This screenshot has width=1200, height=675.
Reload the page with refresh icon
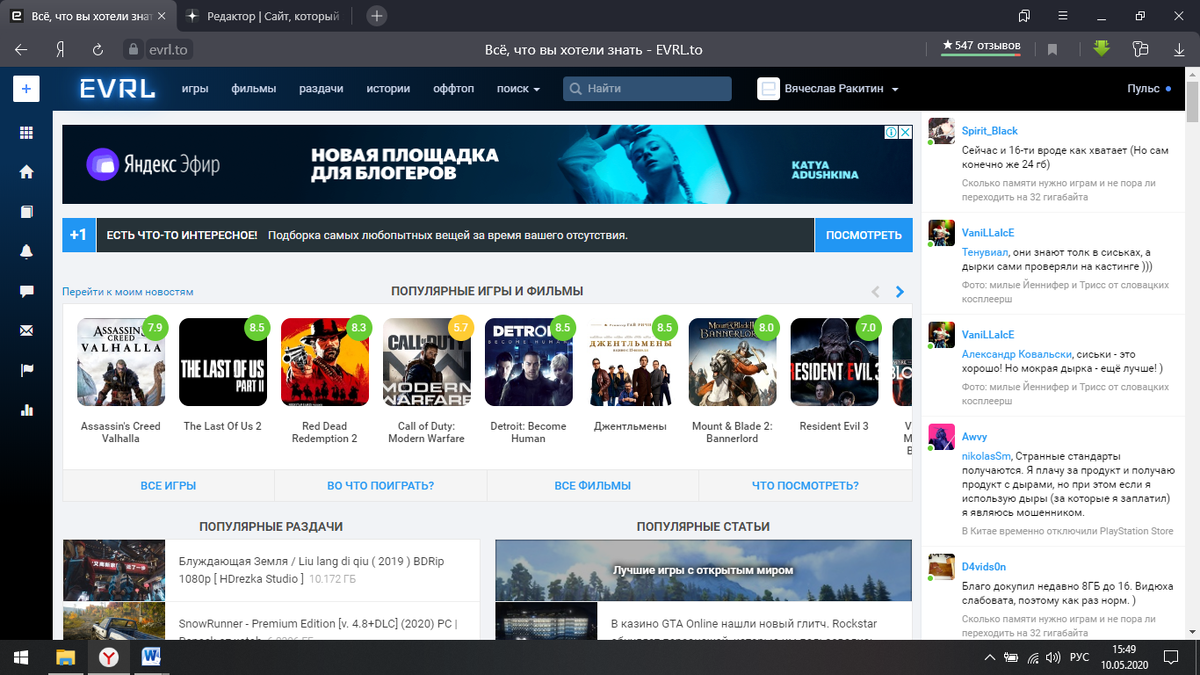[x=98, y=49]
